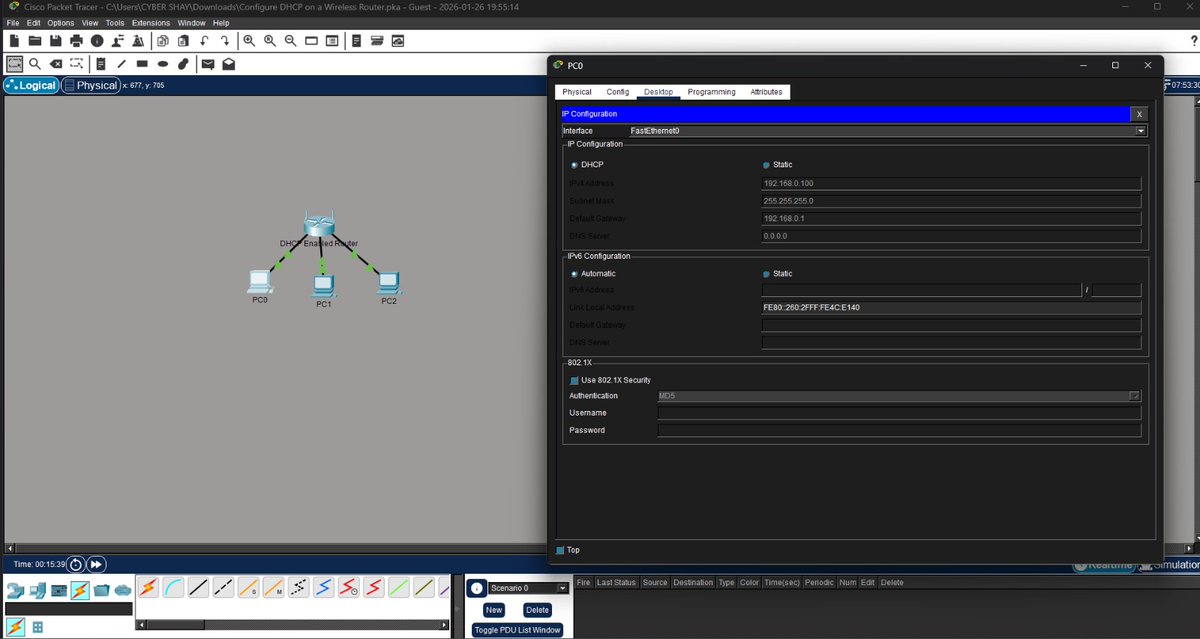Screen dimensions: 1200x639
Task: Click Toggle PDU List Window button
Action: click(x=517, y=630)
